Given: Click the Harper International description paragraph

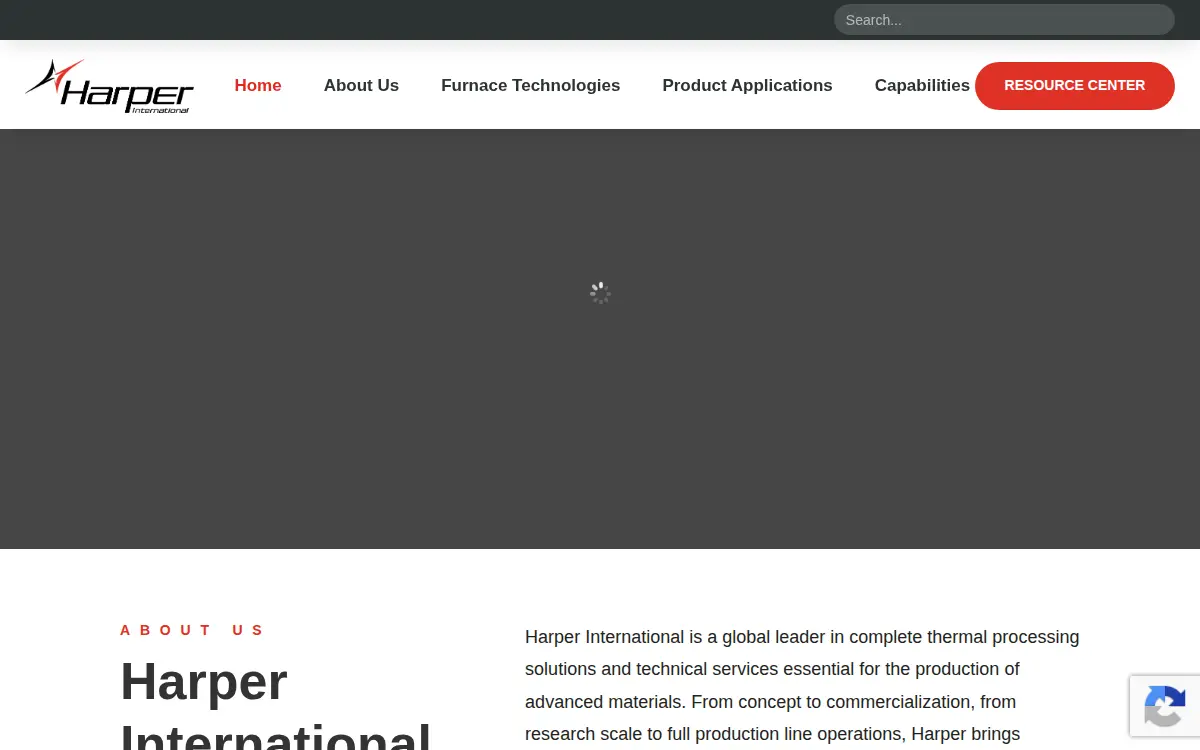Looking at the screenshot, I should tap(802, 687).
